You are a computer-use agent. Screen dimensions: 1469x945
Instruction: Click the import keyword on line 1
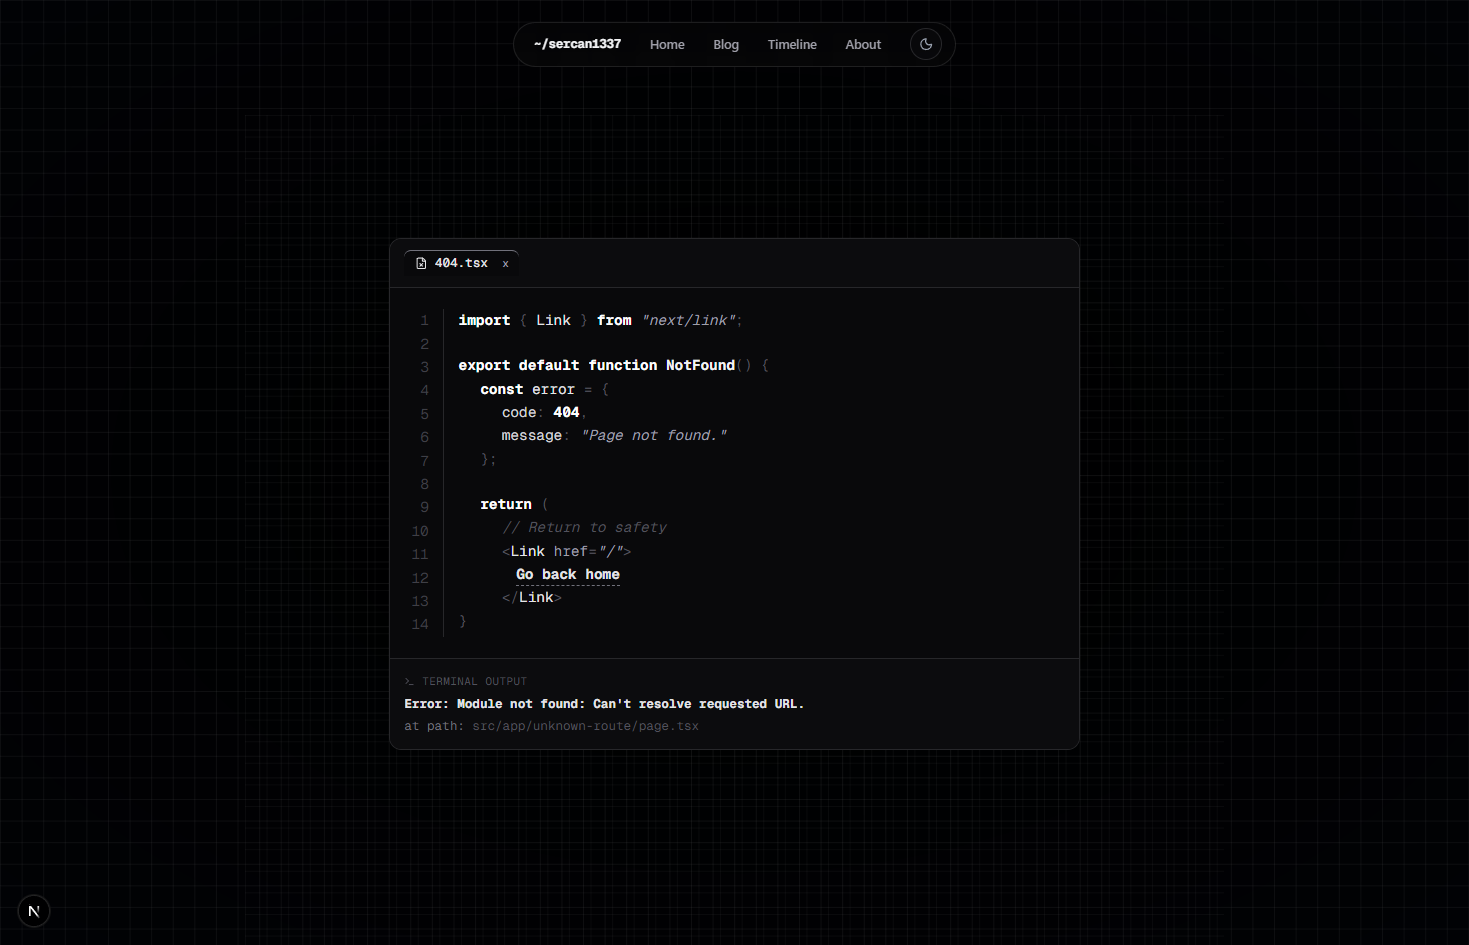[484, 320]
